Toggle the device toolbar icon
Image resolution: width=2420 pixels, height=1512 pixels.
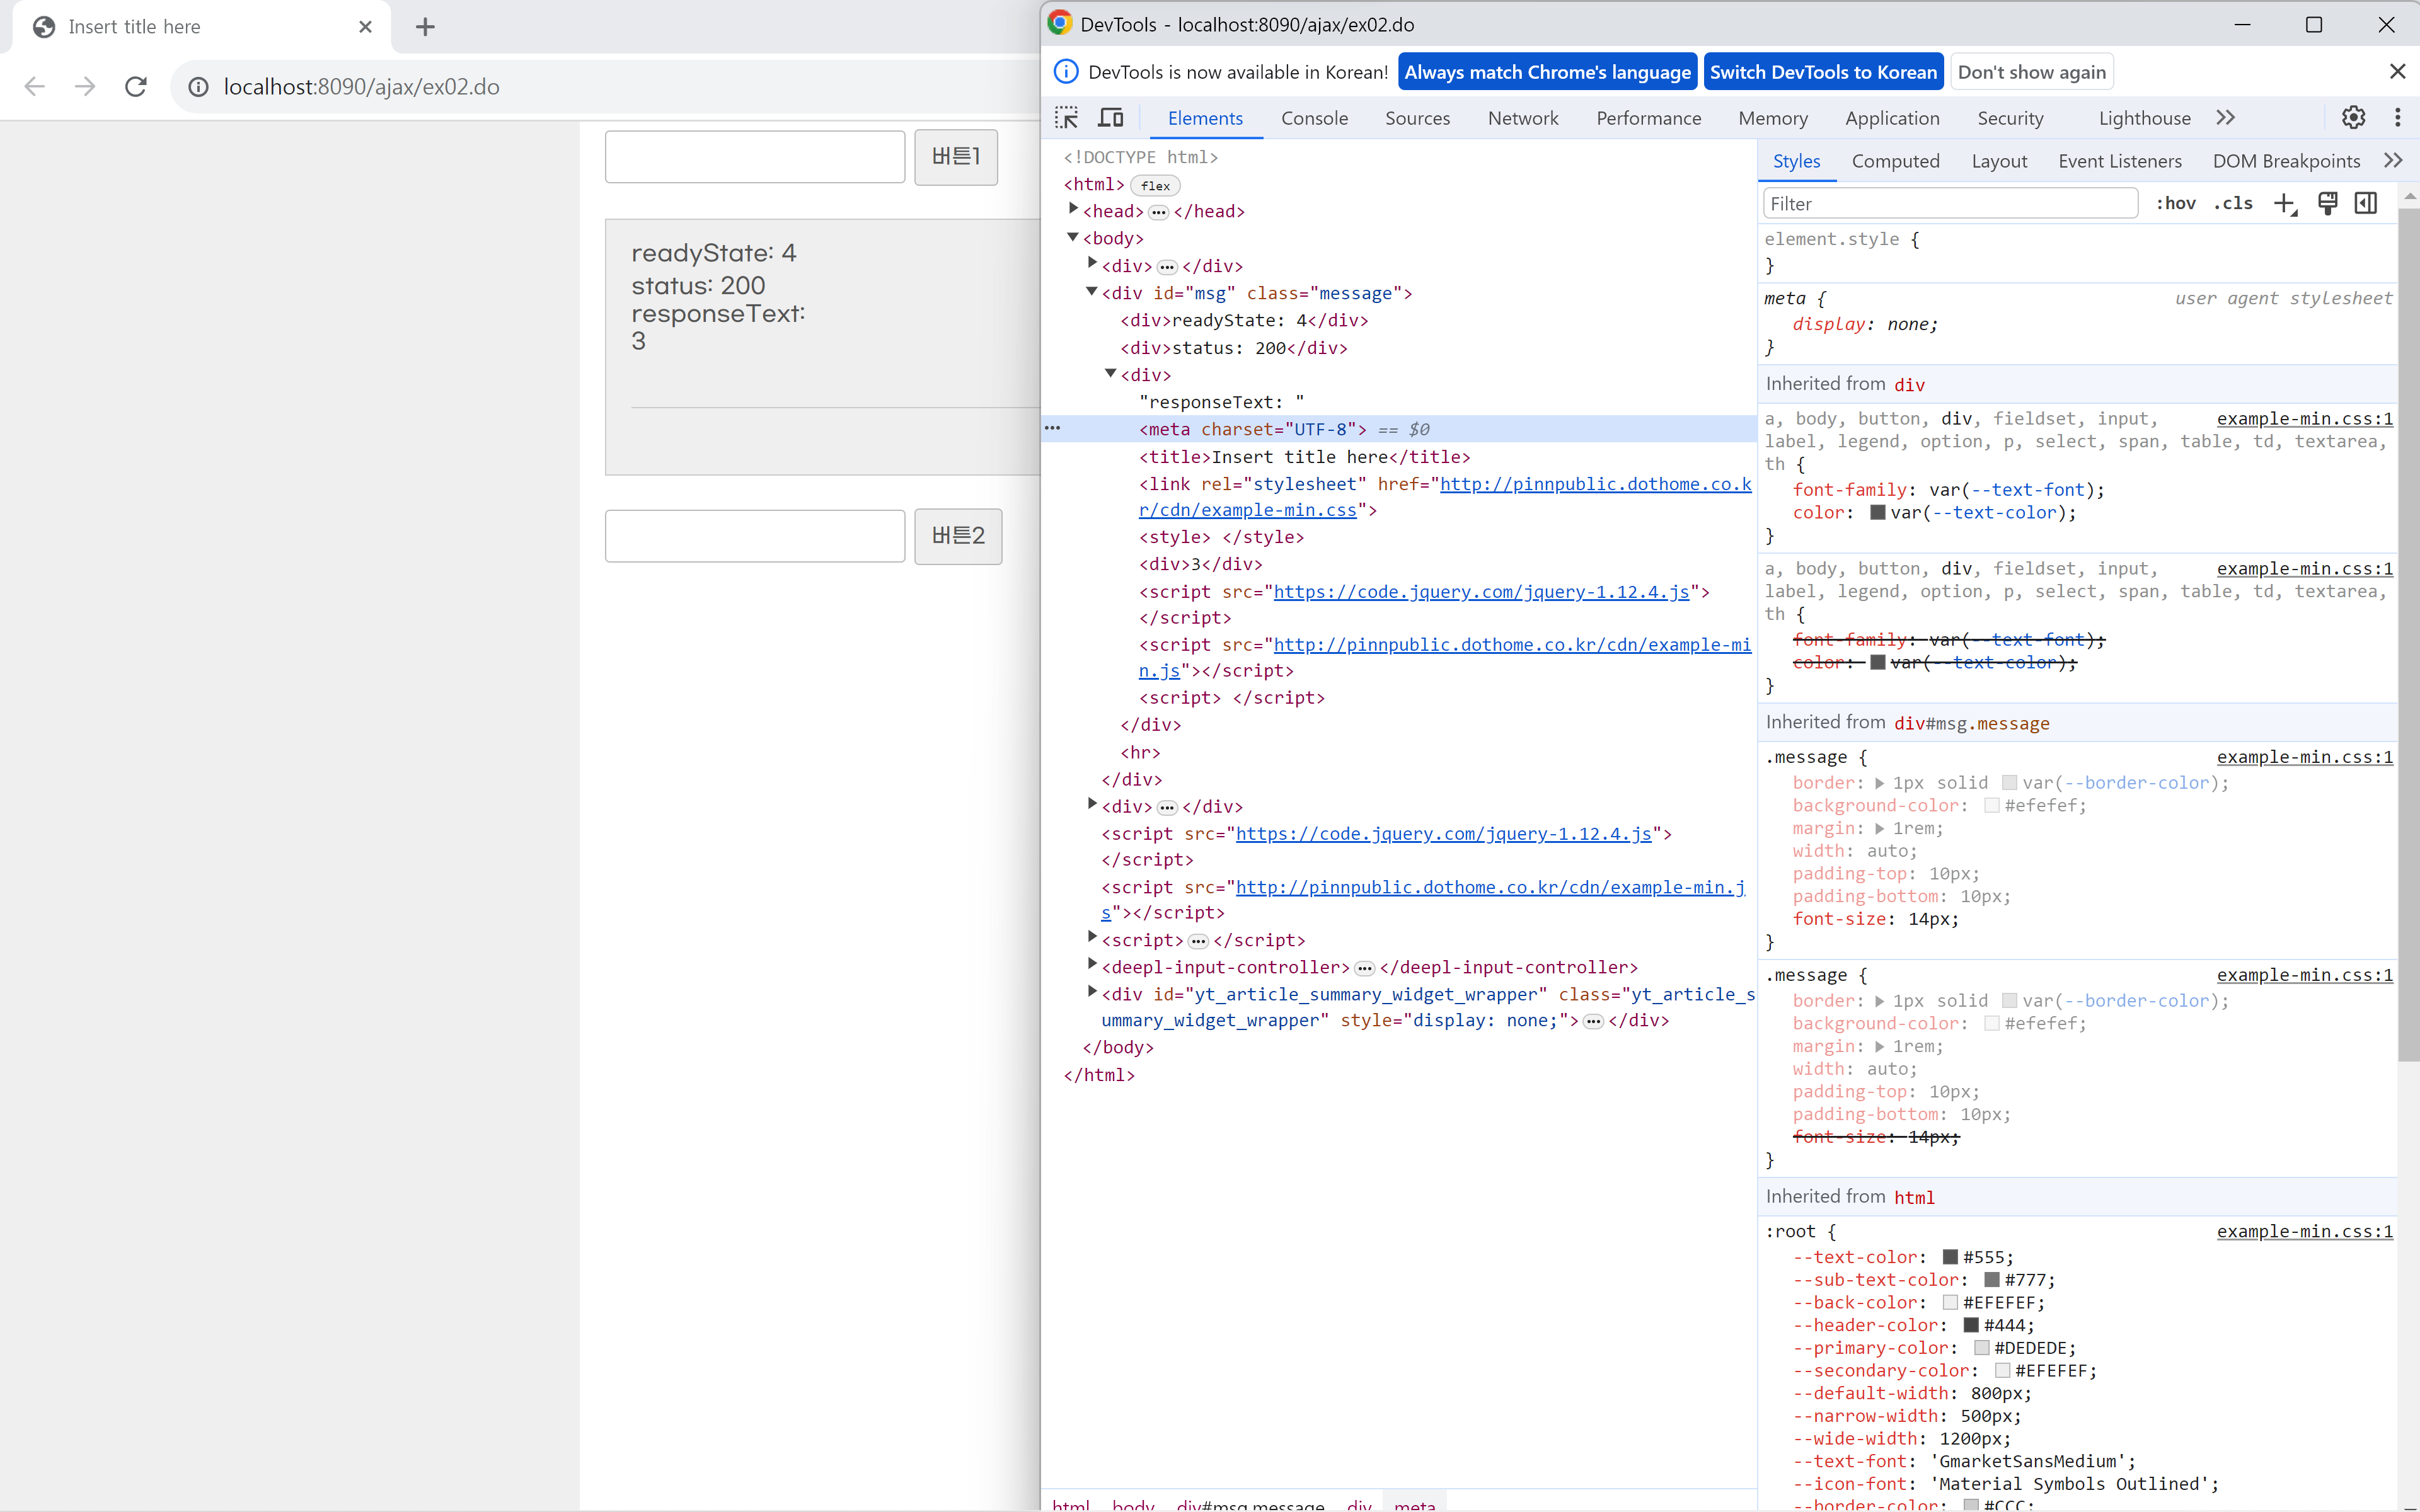[x=1111, y=118]
